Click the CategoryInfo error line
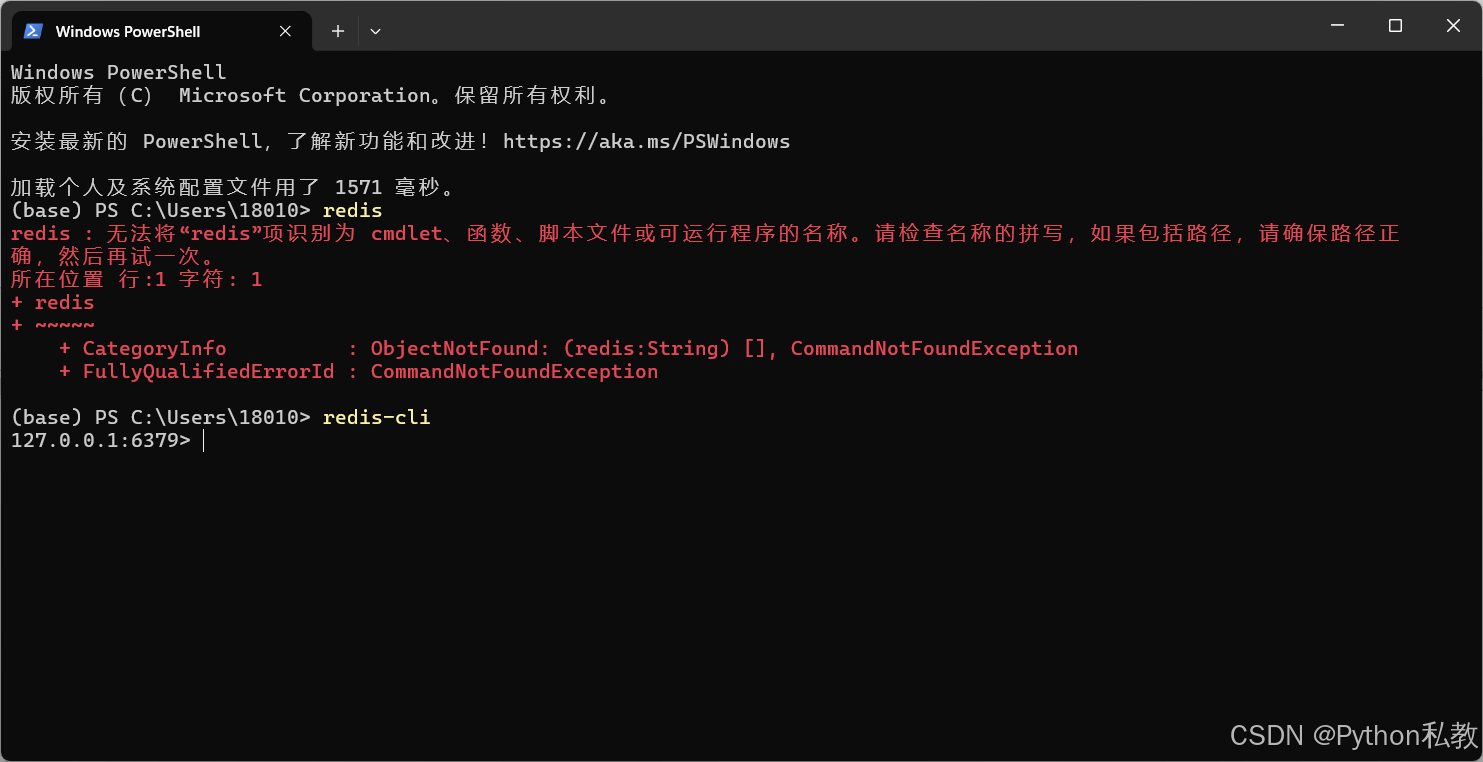Screen dimensions: 1483x762 [x=154, y=348]
